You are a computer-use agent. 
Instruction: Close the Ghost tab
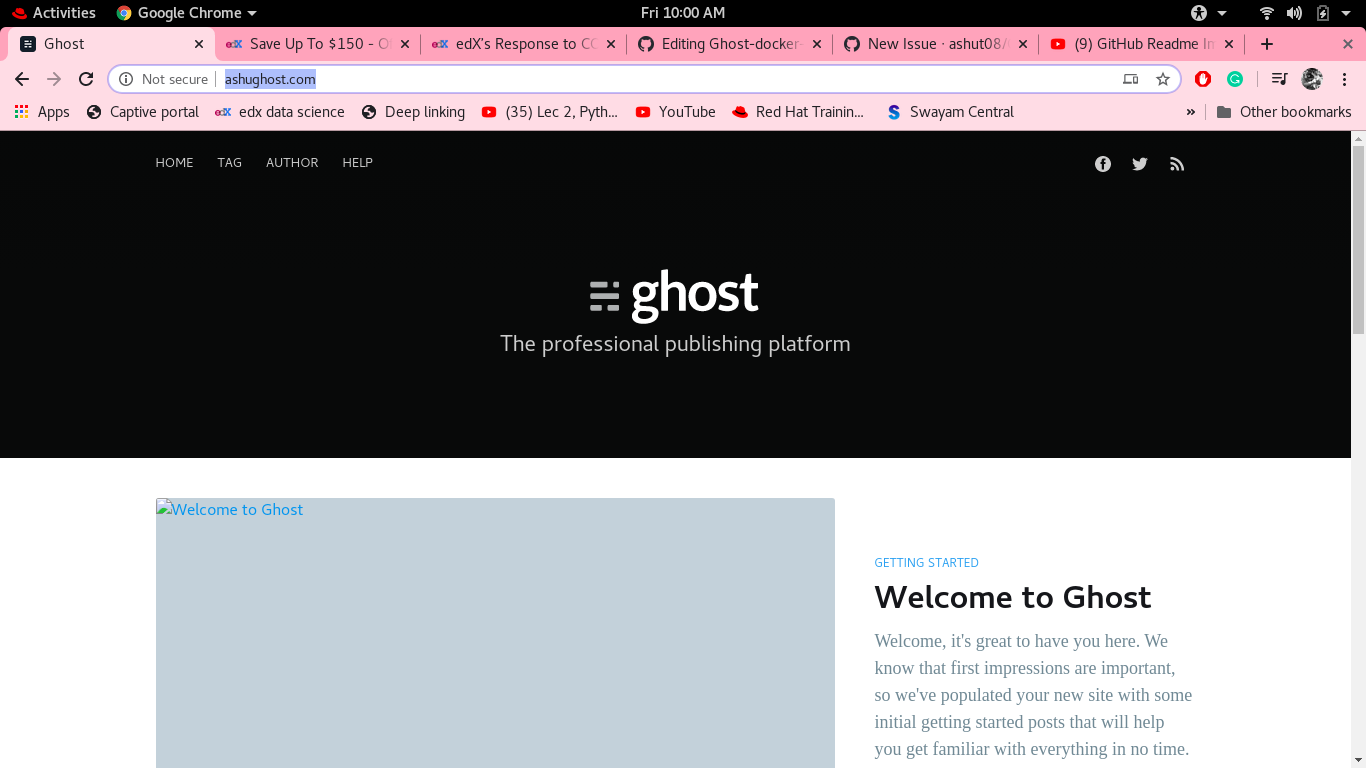pos(199,44)
